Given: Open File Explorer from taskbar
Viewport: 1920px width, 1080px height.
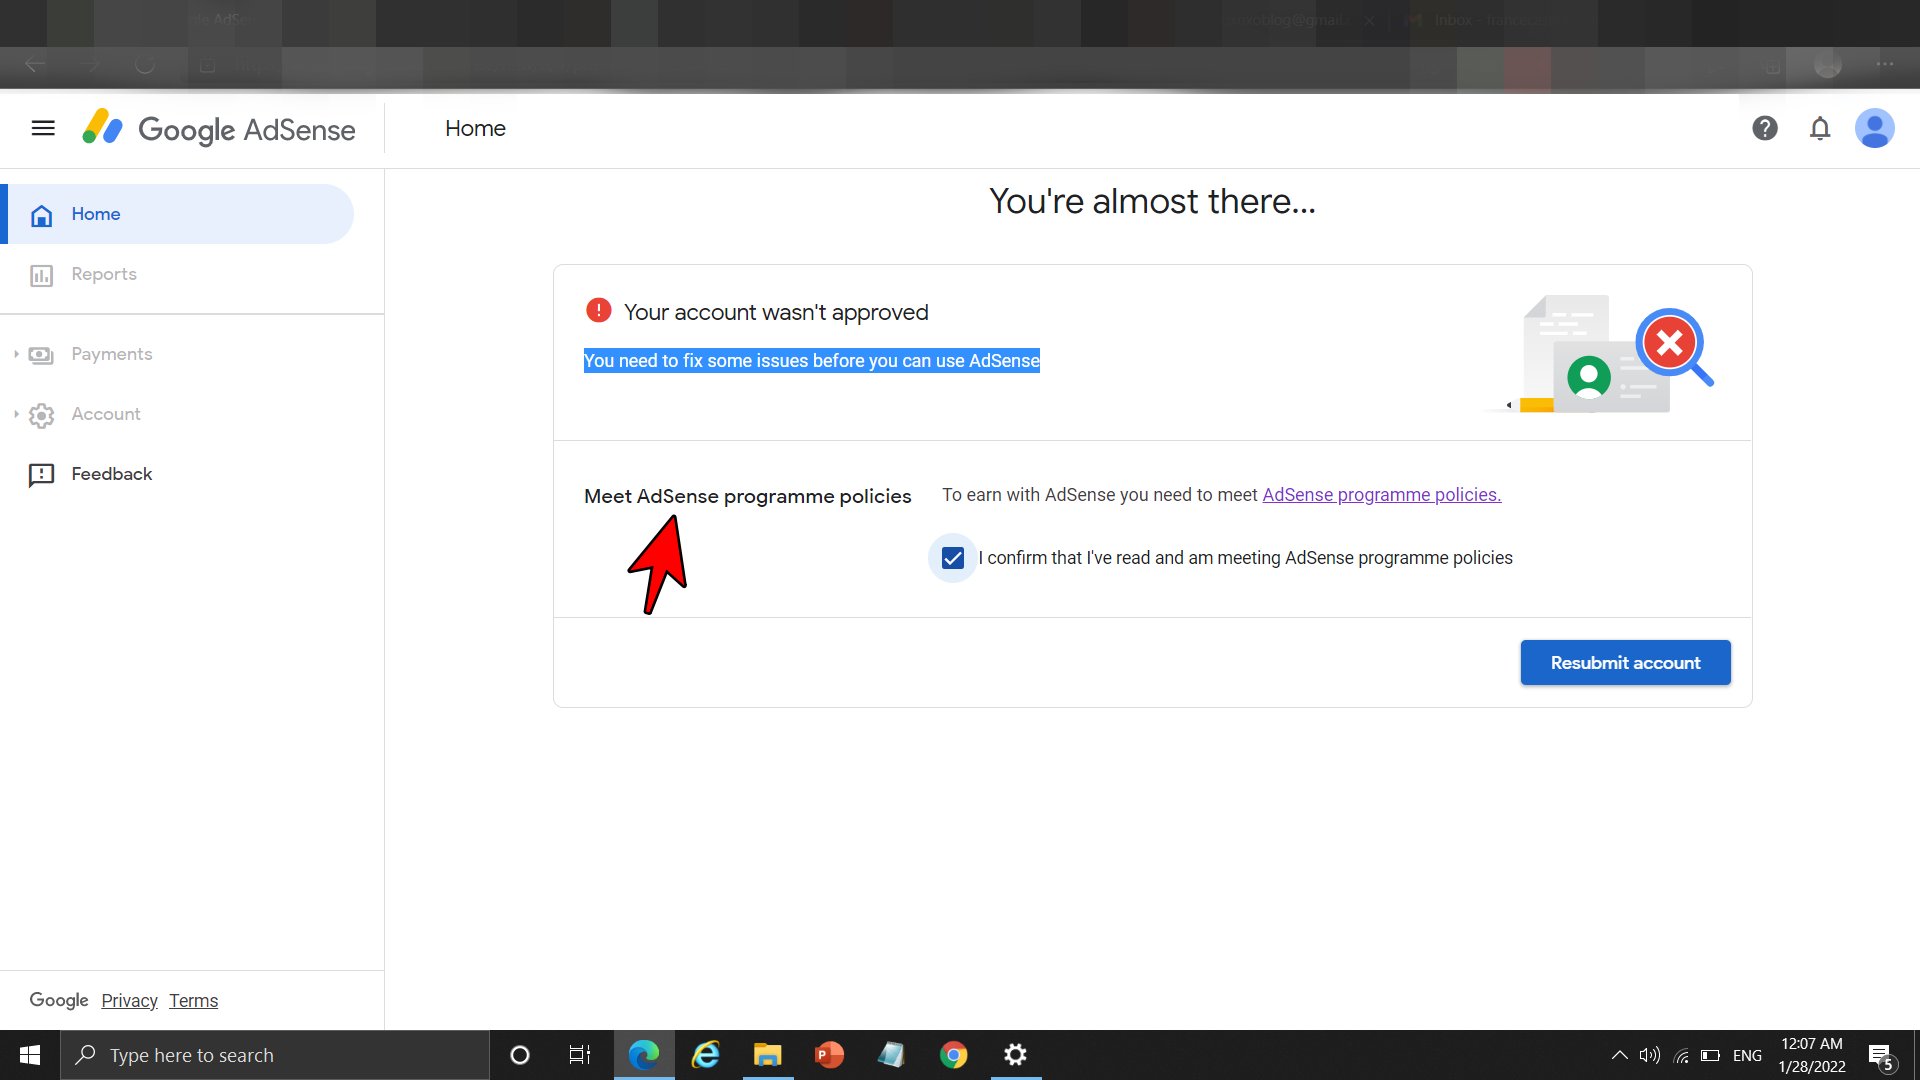Looking at the screenshot, I should (x=768, y=1055).
